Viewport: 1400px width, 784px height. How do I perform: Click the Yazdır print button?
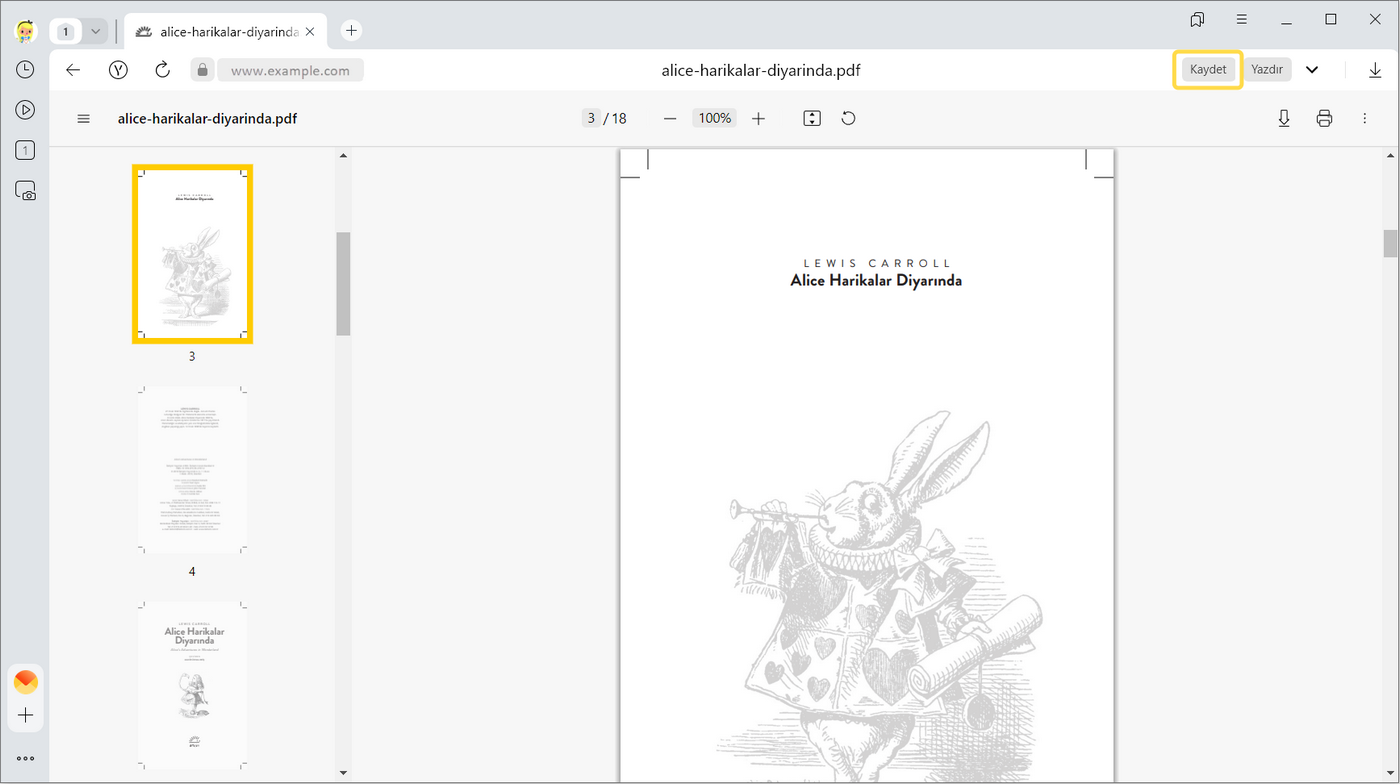coord(1267,70)
